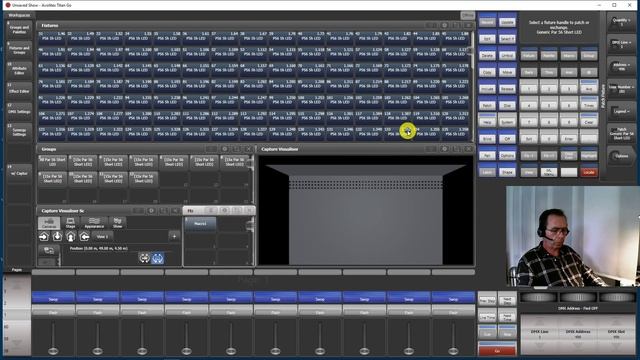Viewport: 640px width, 360px height.
Task: Click the DMX Address field in wheel panel
Action: point(578,334)
